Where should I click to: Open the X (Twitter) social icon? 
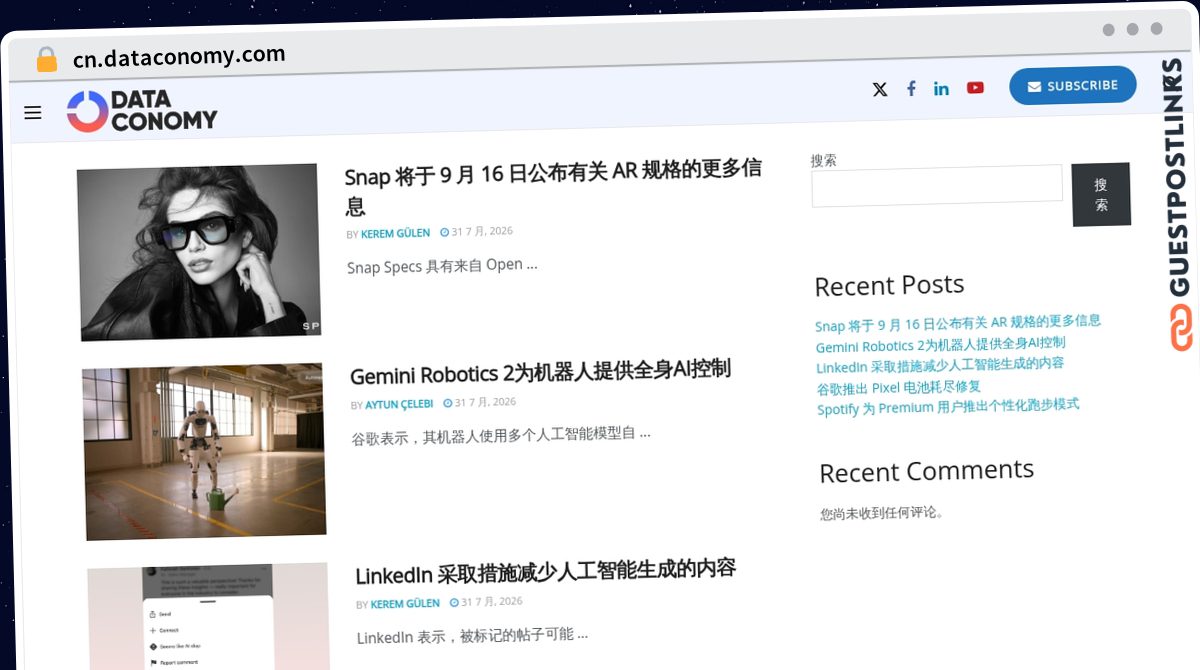click(x=880, y=89)
